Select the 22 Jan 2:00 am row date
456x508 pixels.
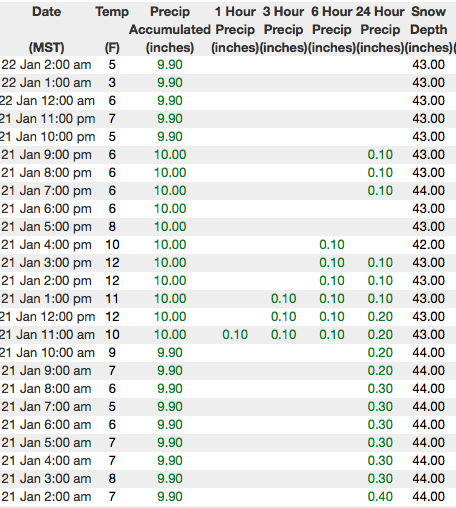tap(46, 65)
